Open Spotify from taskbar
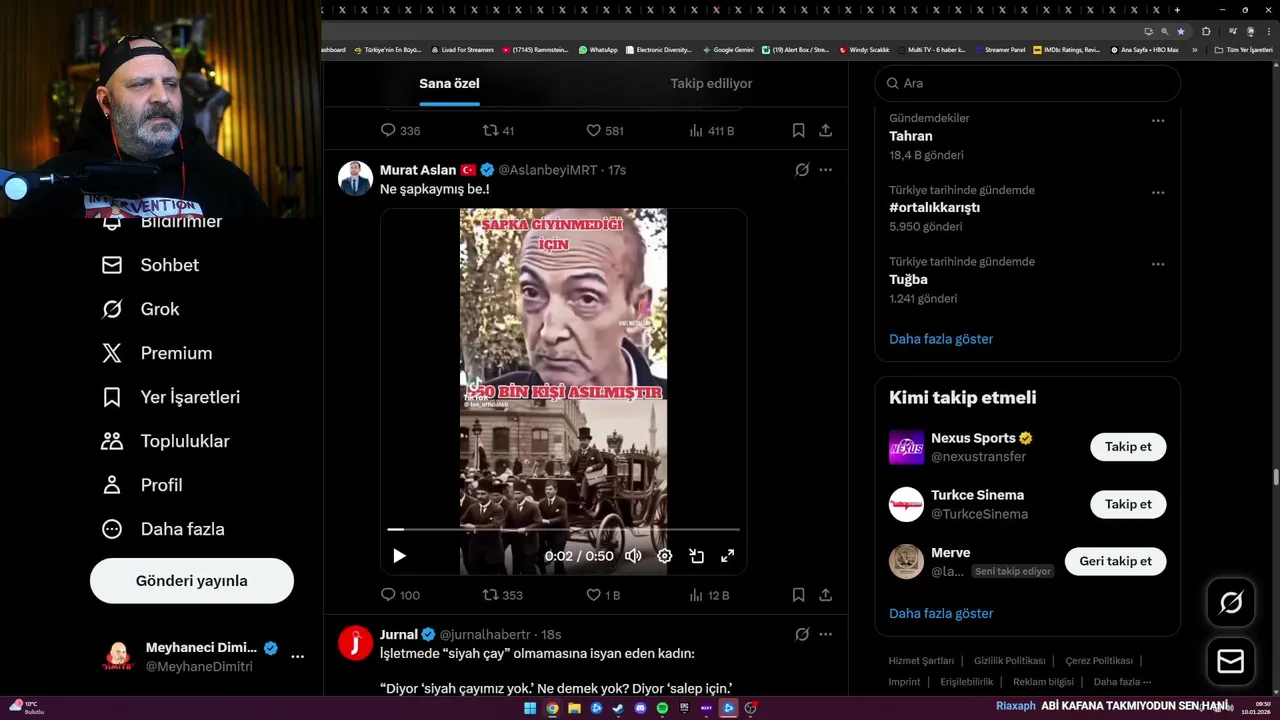1280x720 pixels. [662, 708]
